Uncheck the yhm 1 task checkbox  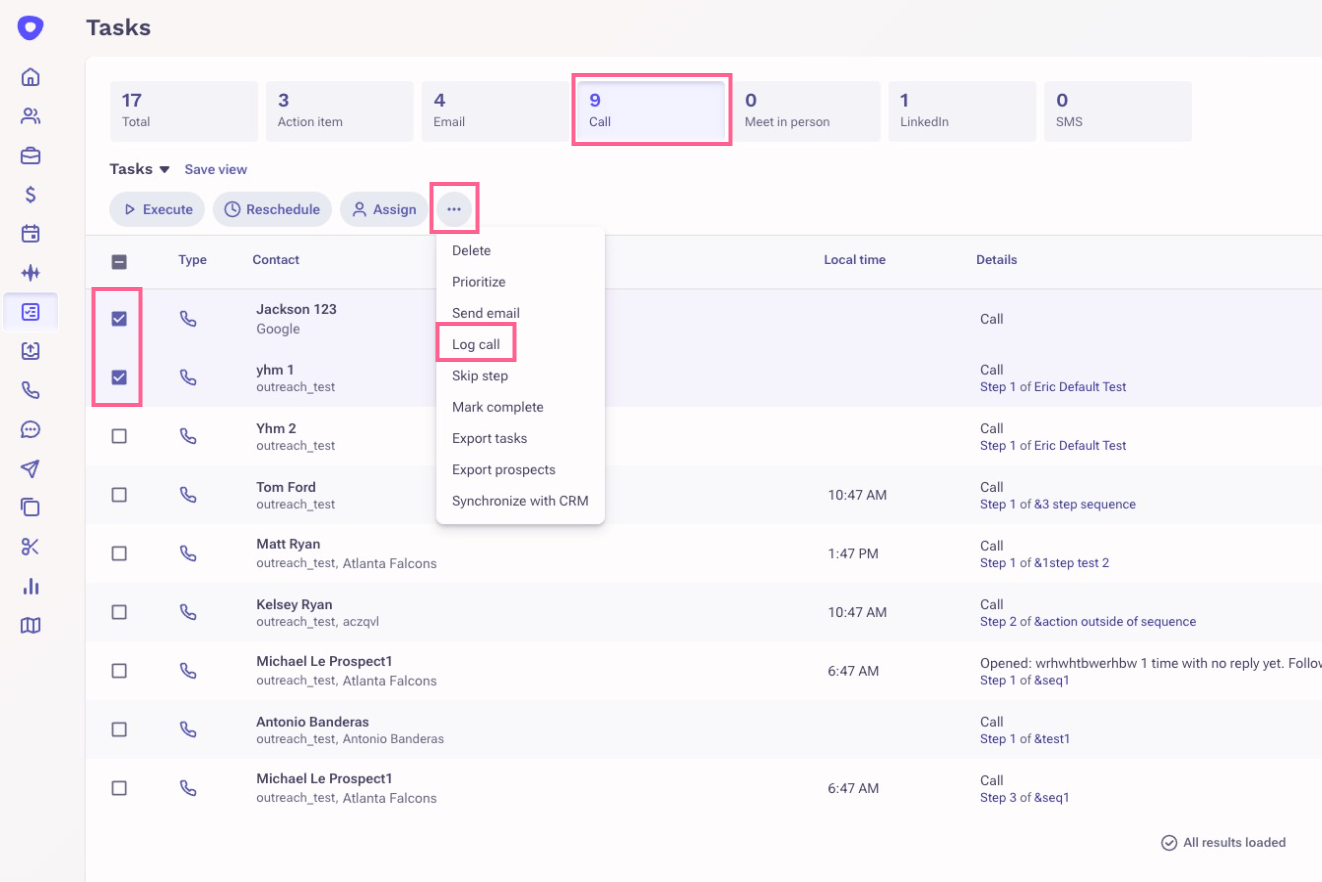pyautogui.click(x=119, y=377)
